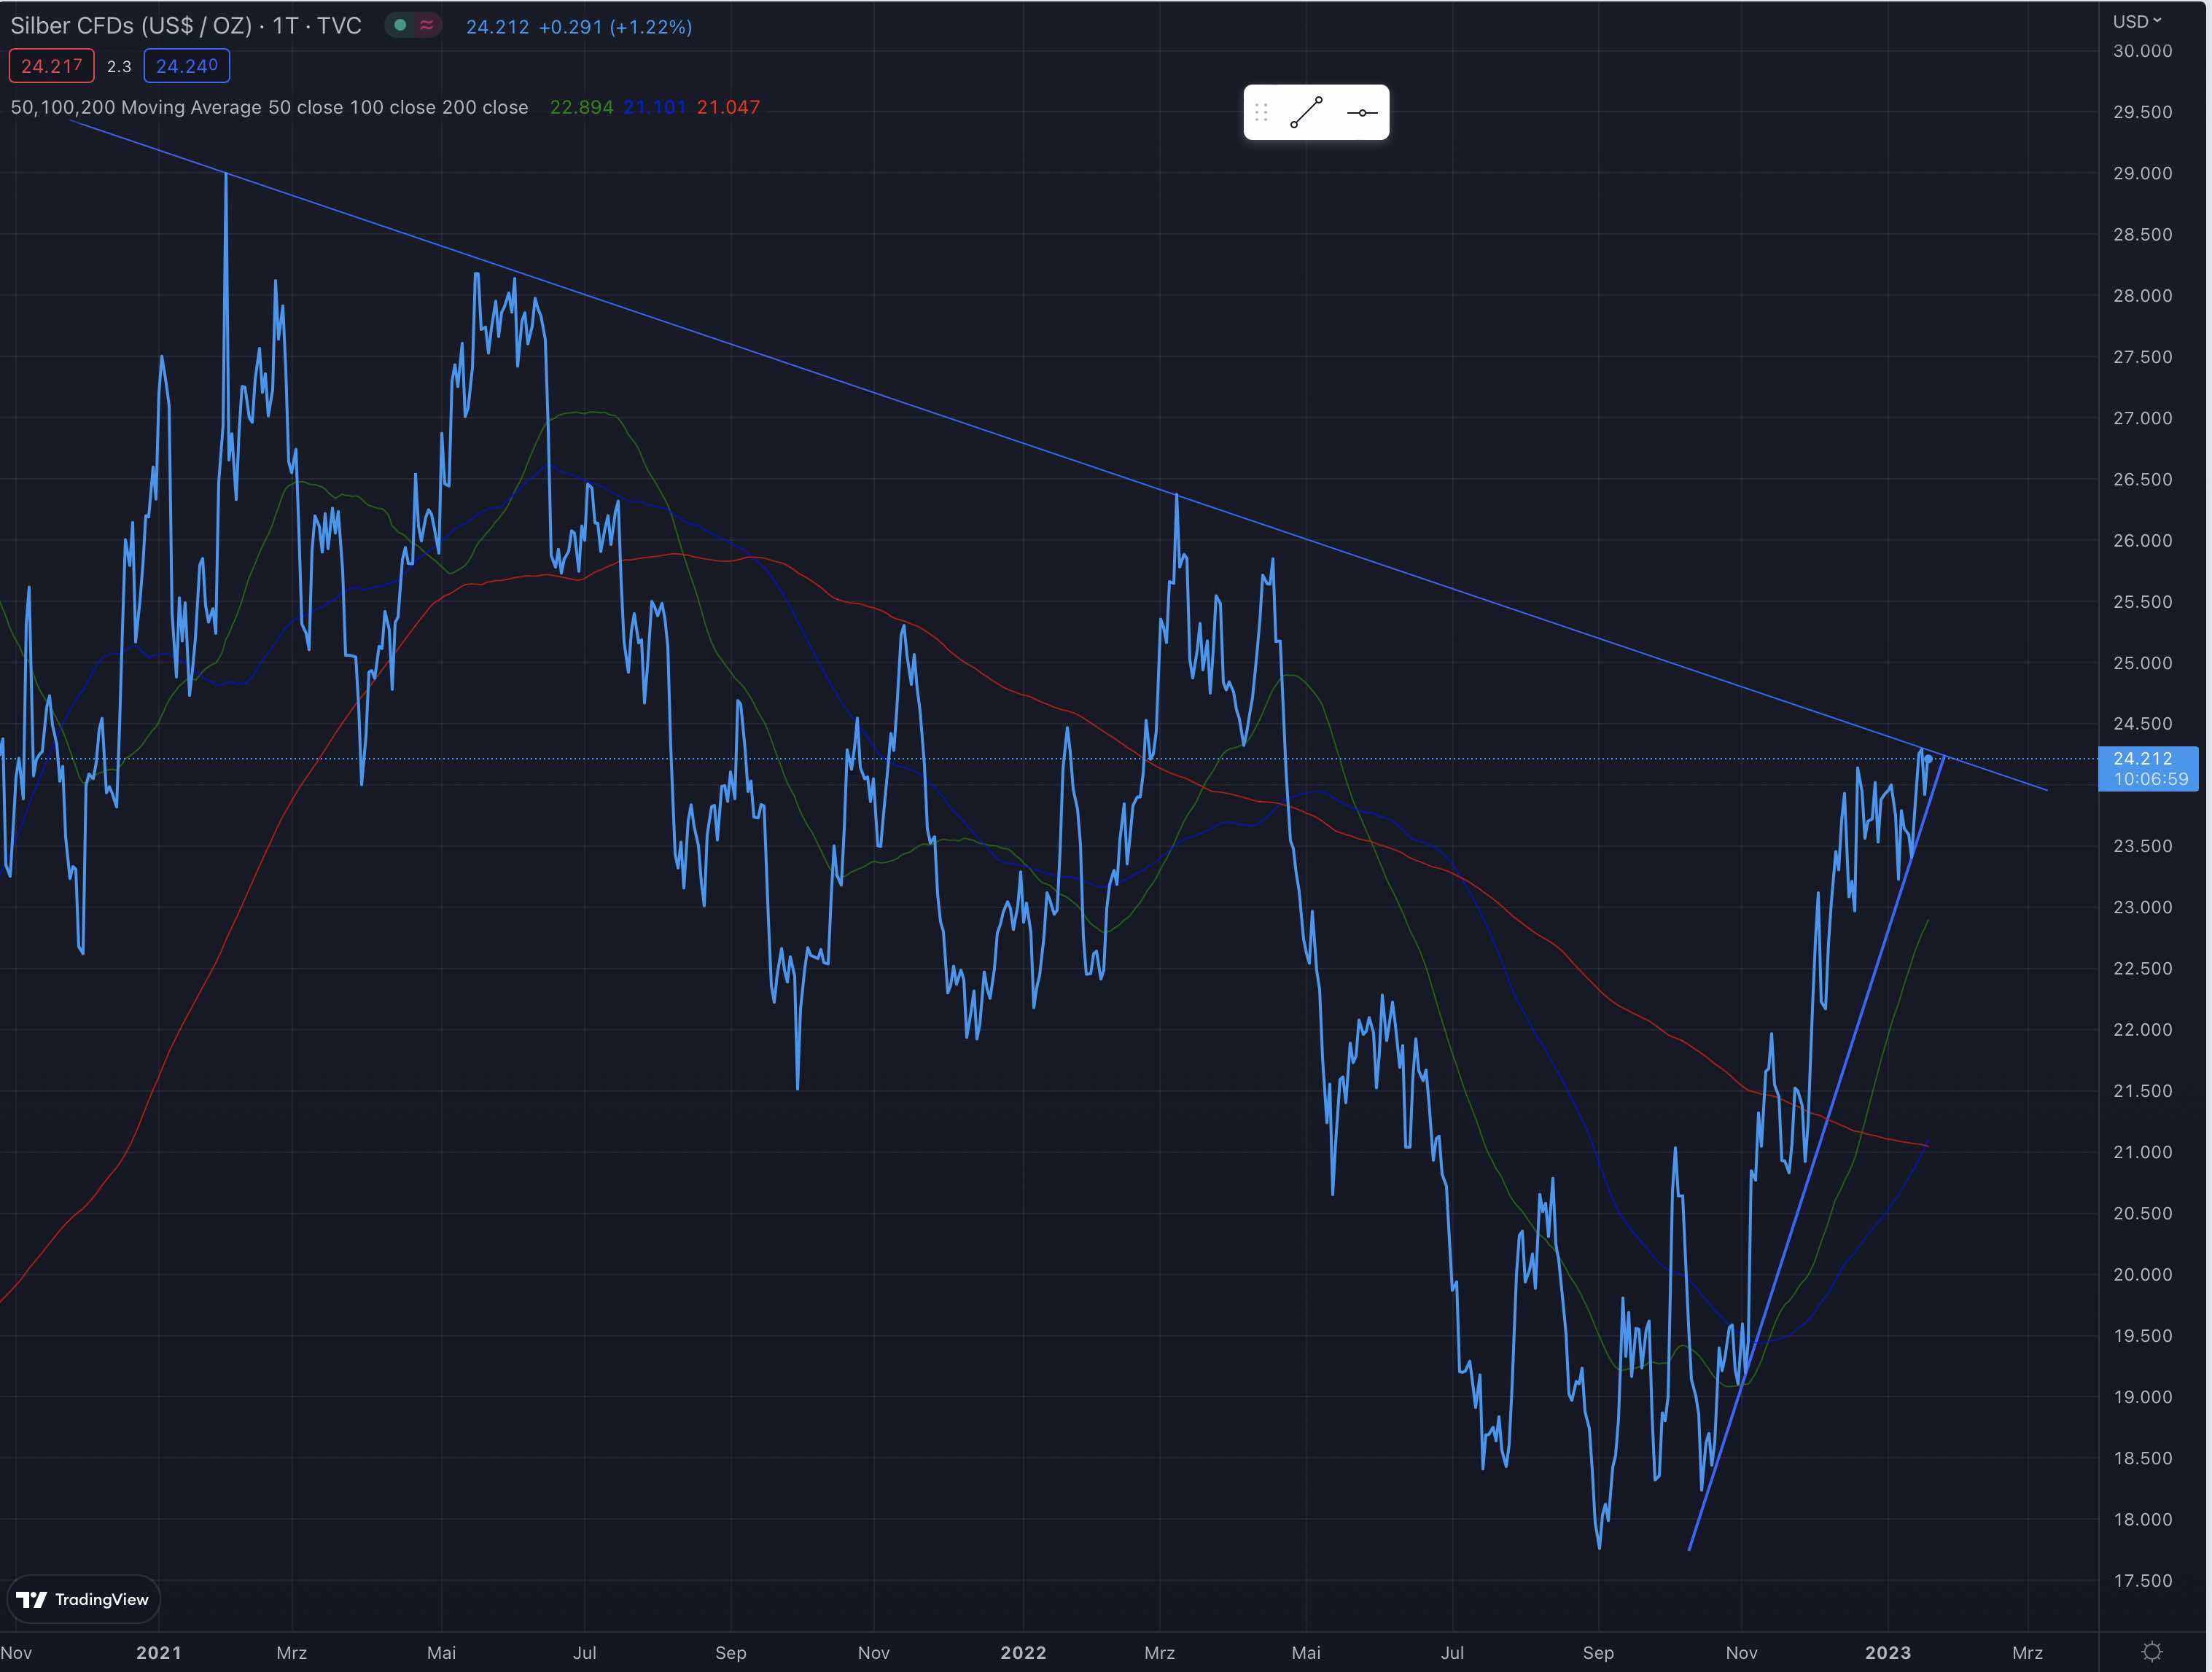This screenshot has height=1672, width=2212.
Task: Click the green 22.894 MA value
Action: pyautogui.click(x=581, y=107)
